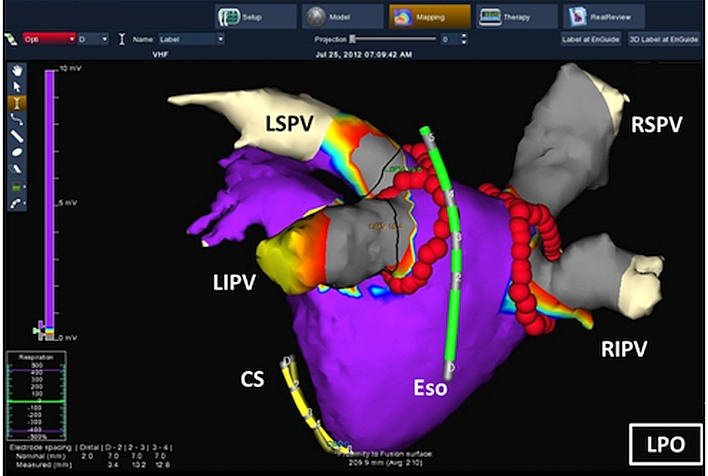Switch to the Setup tab
The height and width of the screenshot is (476, 708).
click(256, 17)
